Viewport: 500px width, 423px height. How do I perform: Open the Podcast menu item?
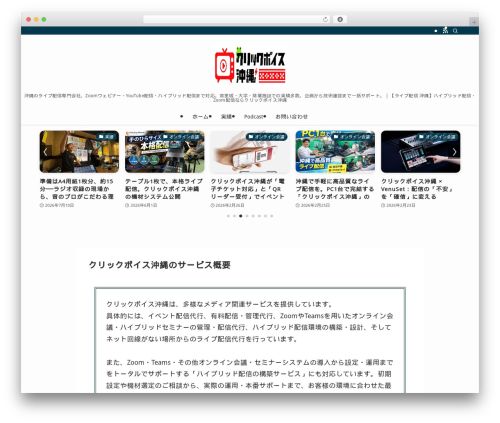click(x=254, y=116)
